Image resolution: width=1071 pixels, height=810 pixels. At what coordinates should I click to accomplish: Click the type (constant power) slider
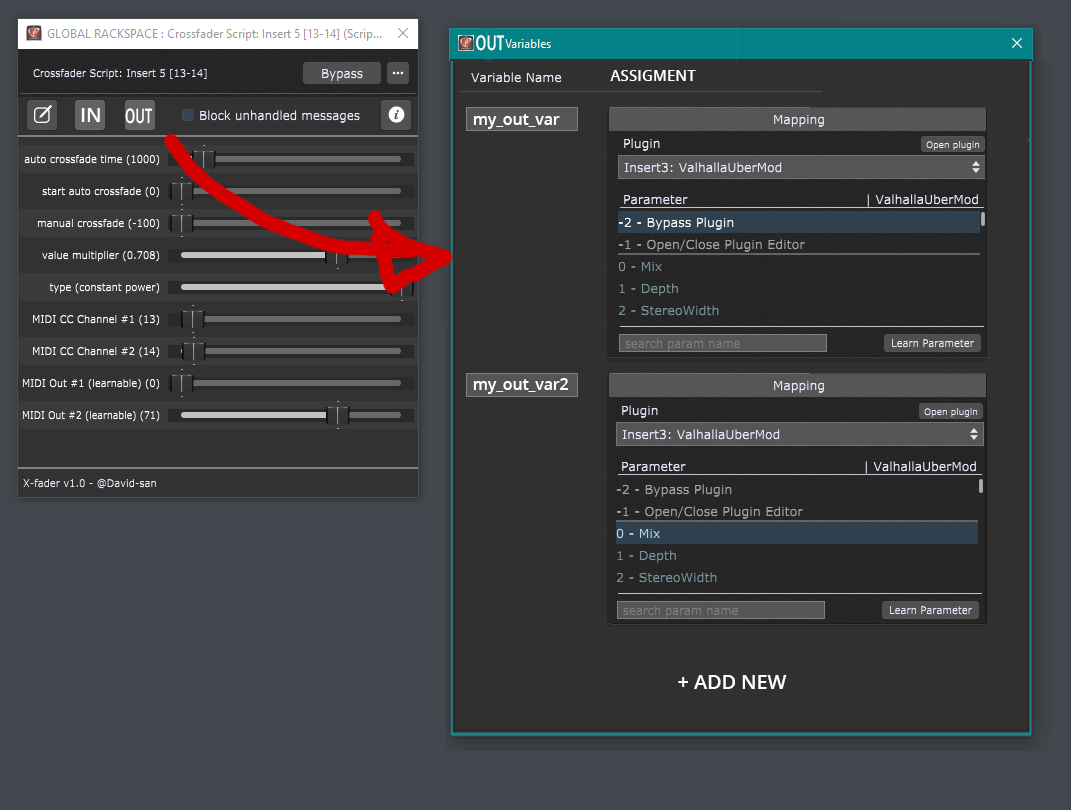click(291, 288)
